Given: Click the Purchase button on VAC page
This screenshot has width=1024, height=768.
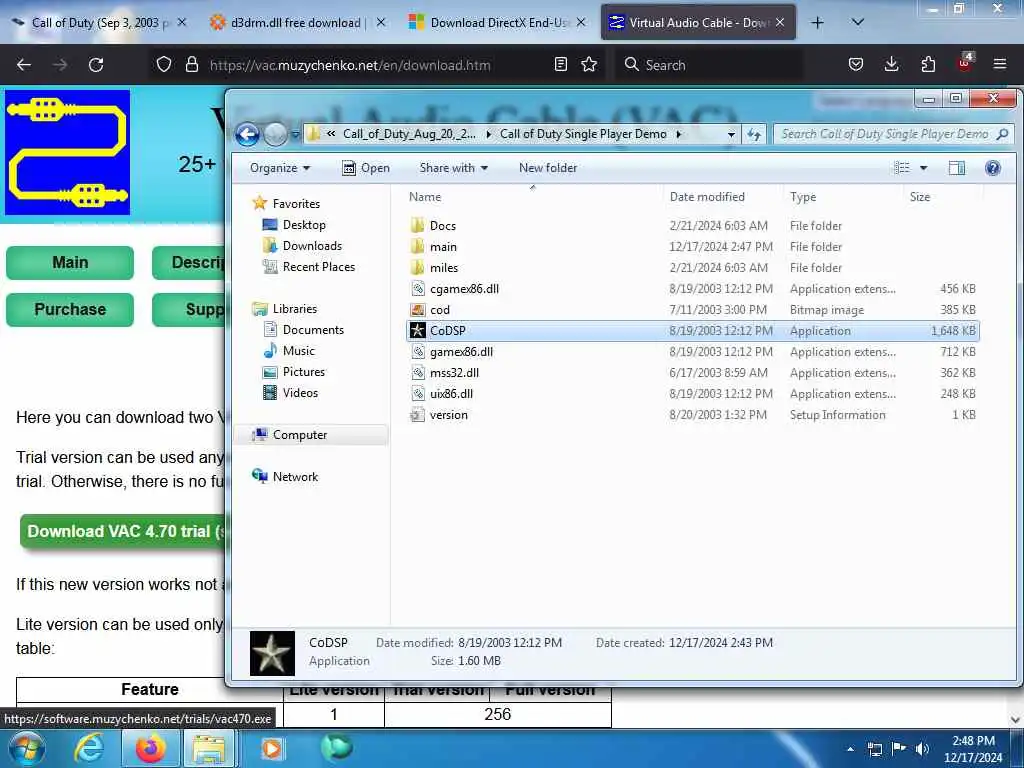Looking at the screenshot, I should coord(70,309).
